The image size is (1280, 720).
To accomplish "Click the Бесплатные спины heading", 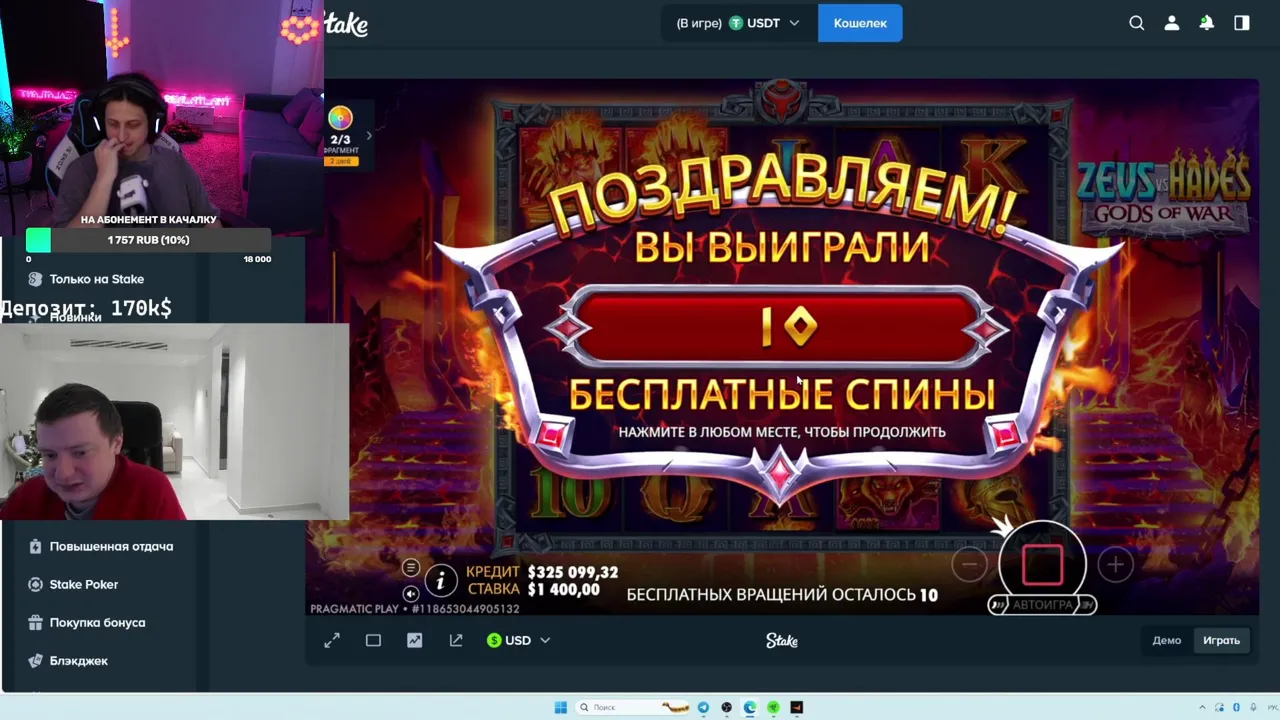I will (x=782, y=394).
